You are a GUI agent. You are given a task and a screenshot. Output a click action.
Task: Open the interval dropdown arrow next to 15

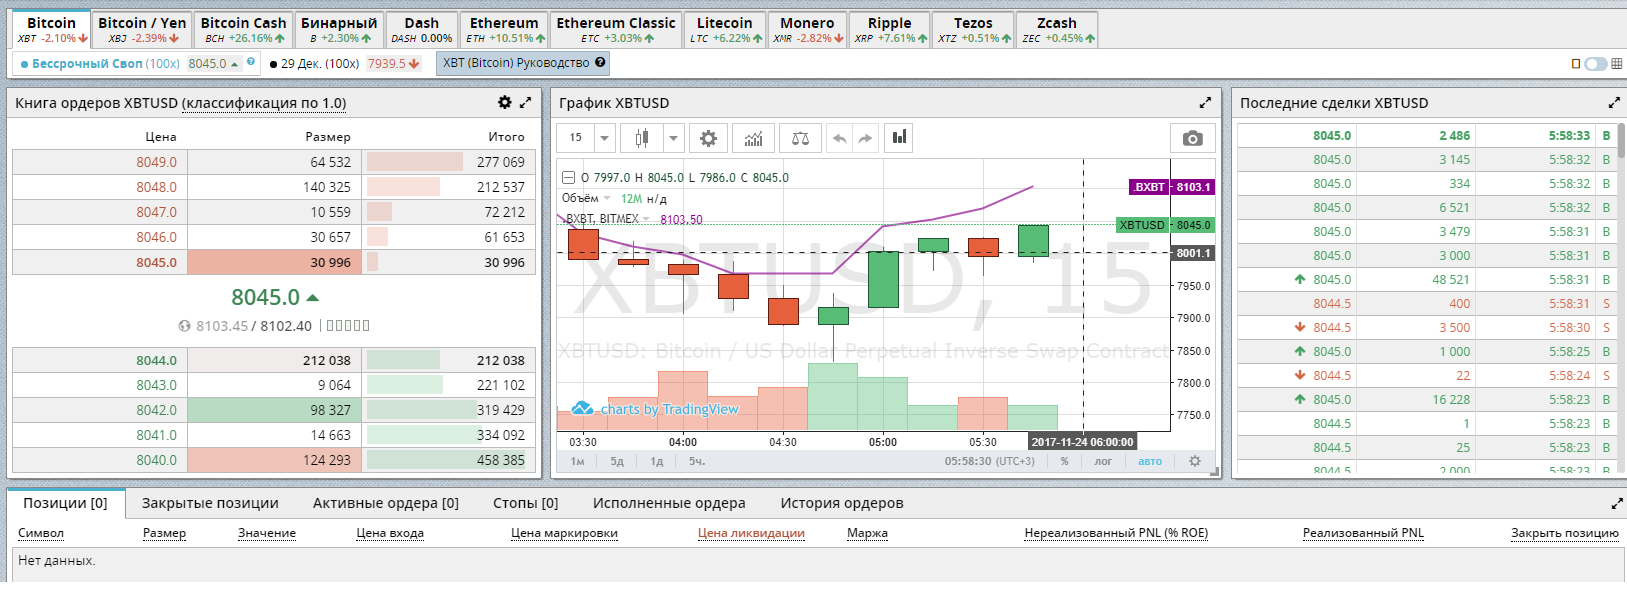(604, 138)
